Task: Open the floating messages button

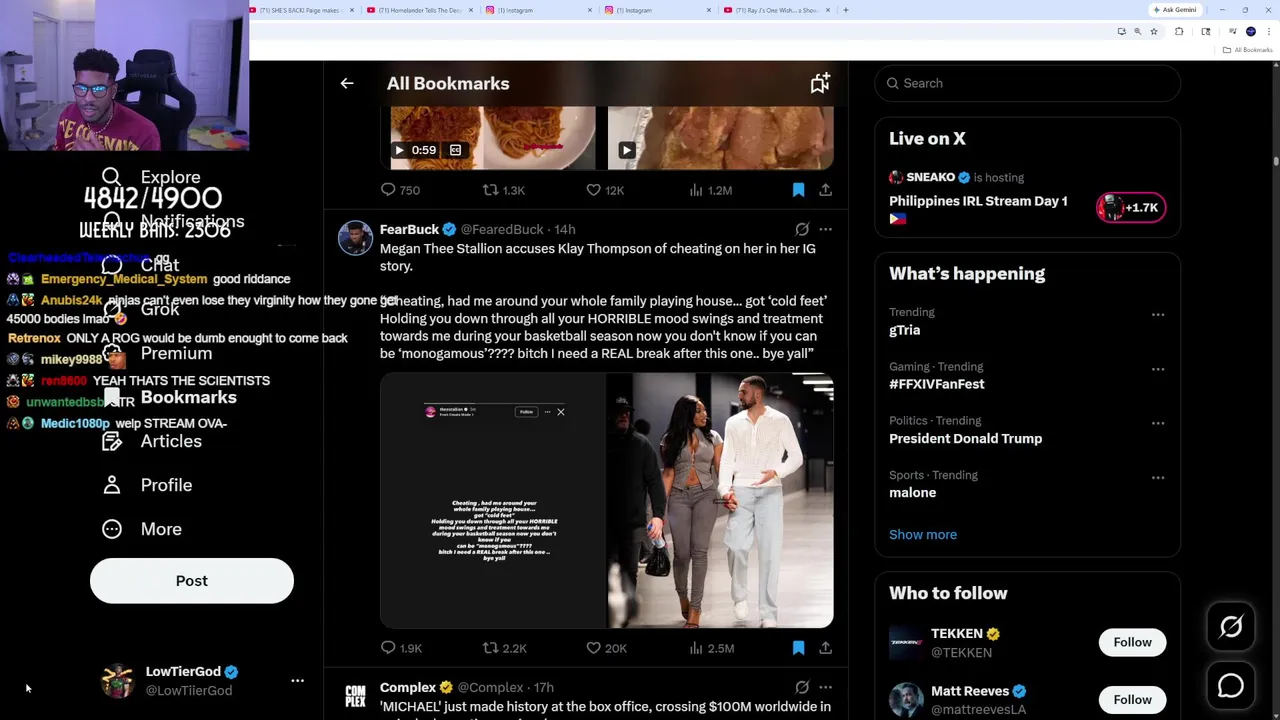Action: point(1231,686)
